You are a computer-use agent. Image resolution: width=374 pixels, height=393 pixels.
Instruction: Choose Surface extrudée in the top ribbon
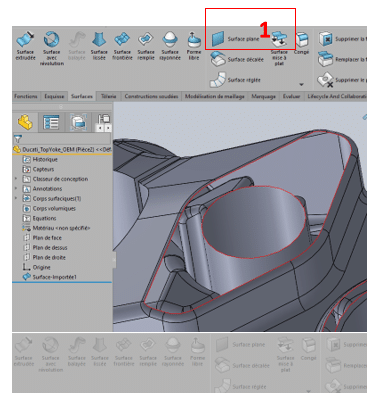(x=25, y=46)
